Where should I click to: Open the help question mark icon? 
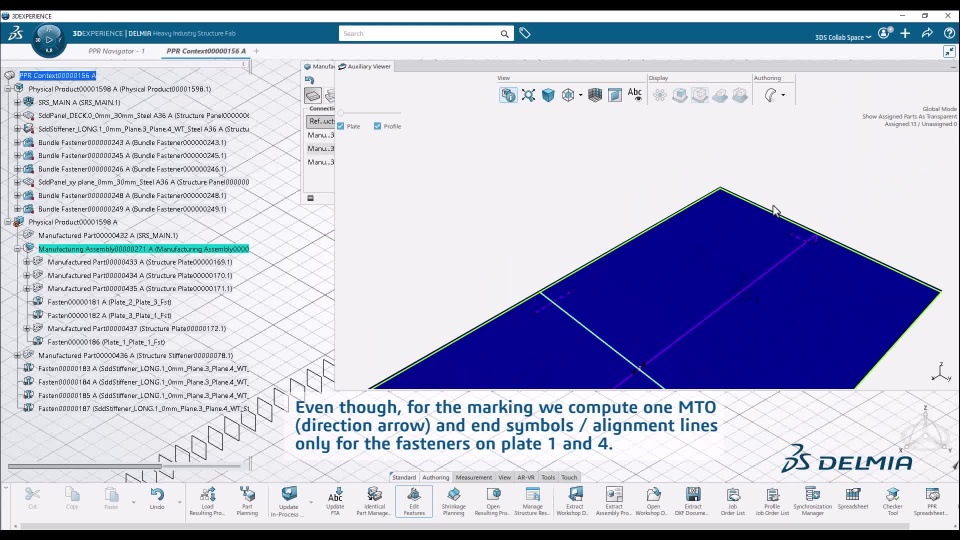tap(949, 33)
